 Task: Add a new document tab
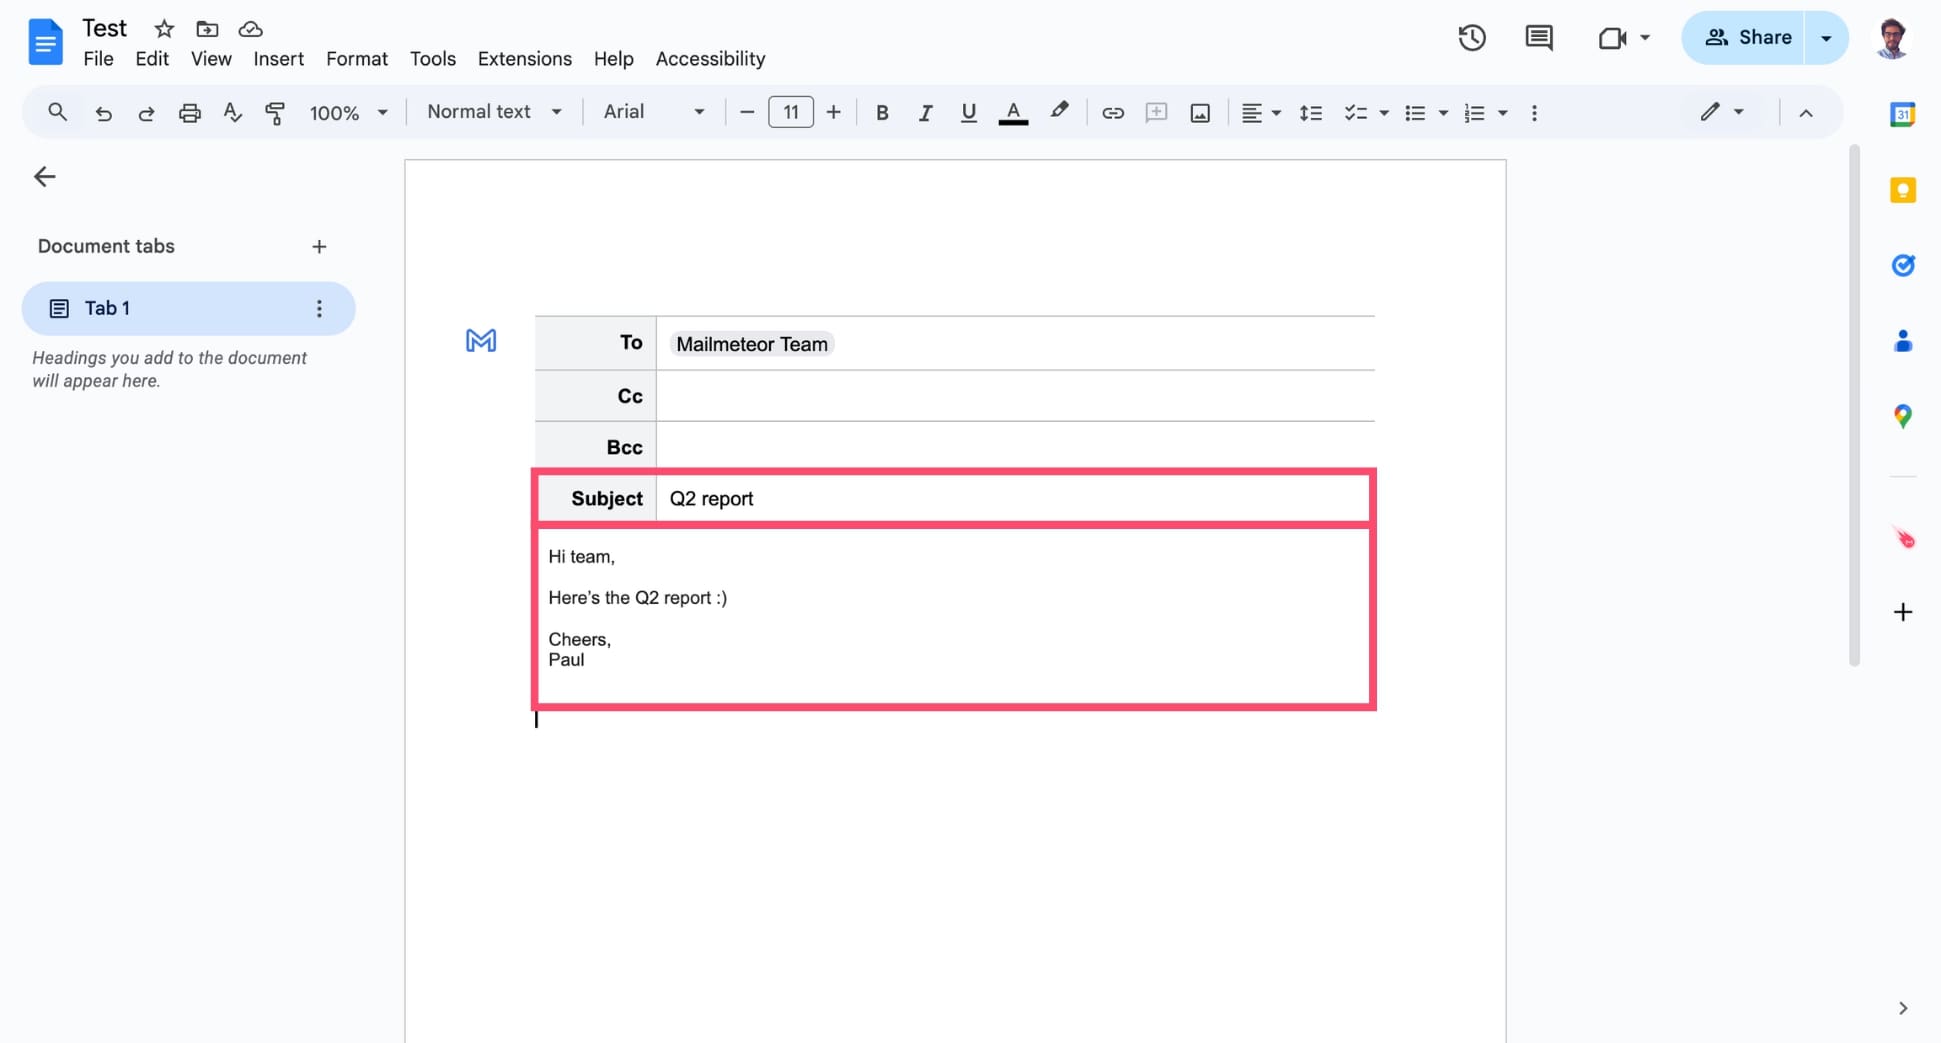[319, 246]
